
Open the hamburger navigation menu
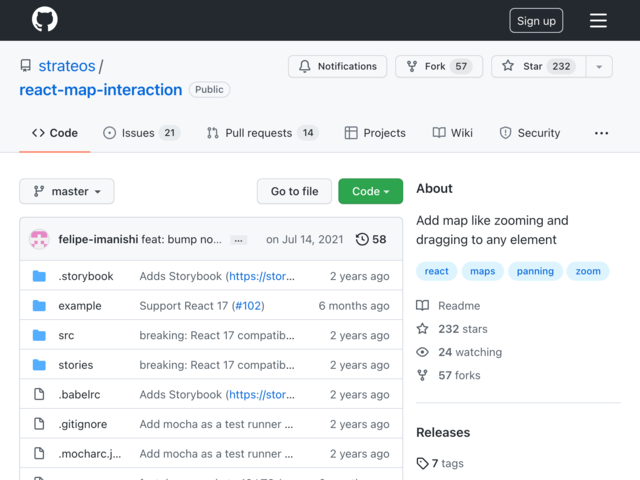coord(598,20)
